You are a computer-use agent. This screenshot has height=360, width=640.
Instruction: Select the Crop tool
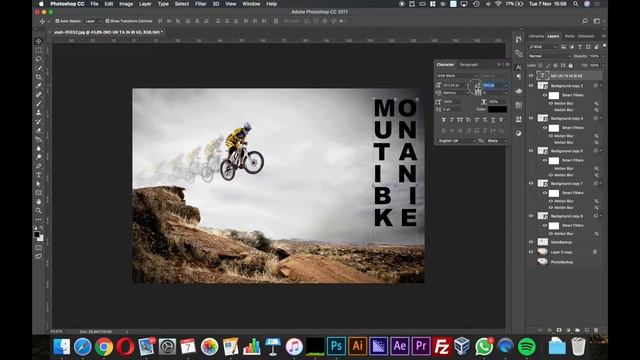(39, 77)
